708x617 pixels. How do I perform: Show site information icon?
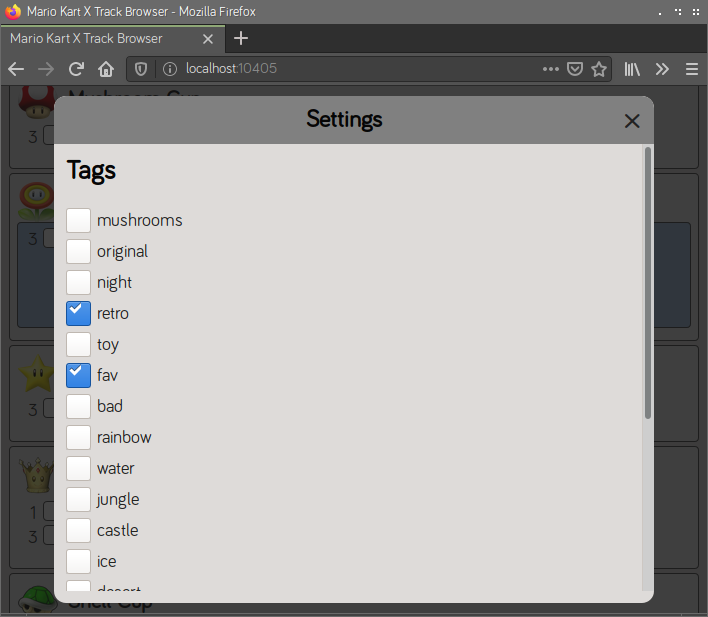click(170, 69)
